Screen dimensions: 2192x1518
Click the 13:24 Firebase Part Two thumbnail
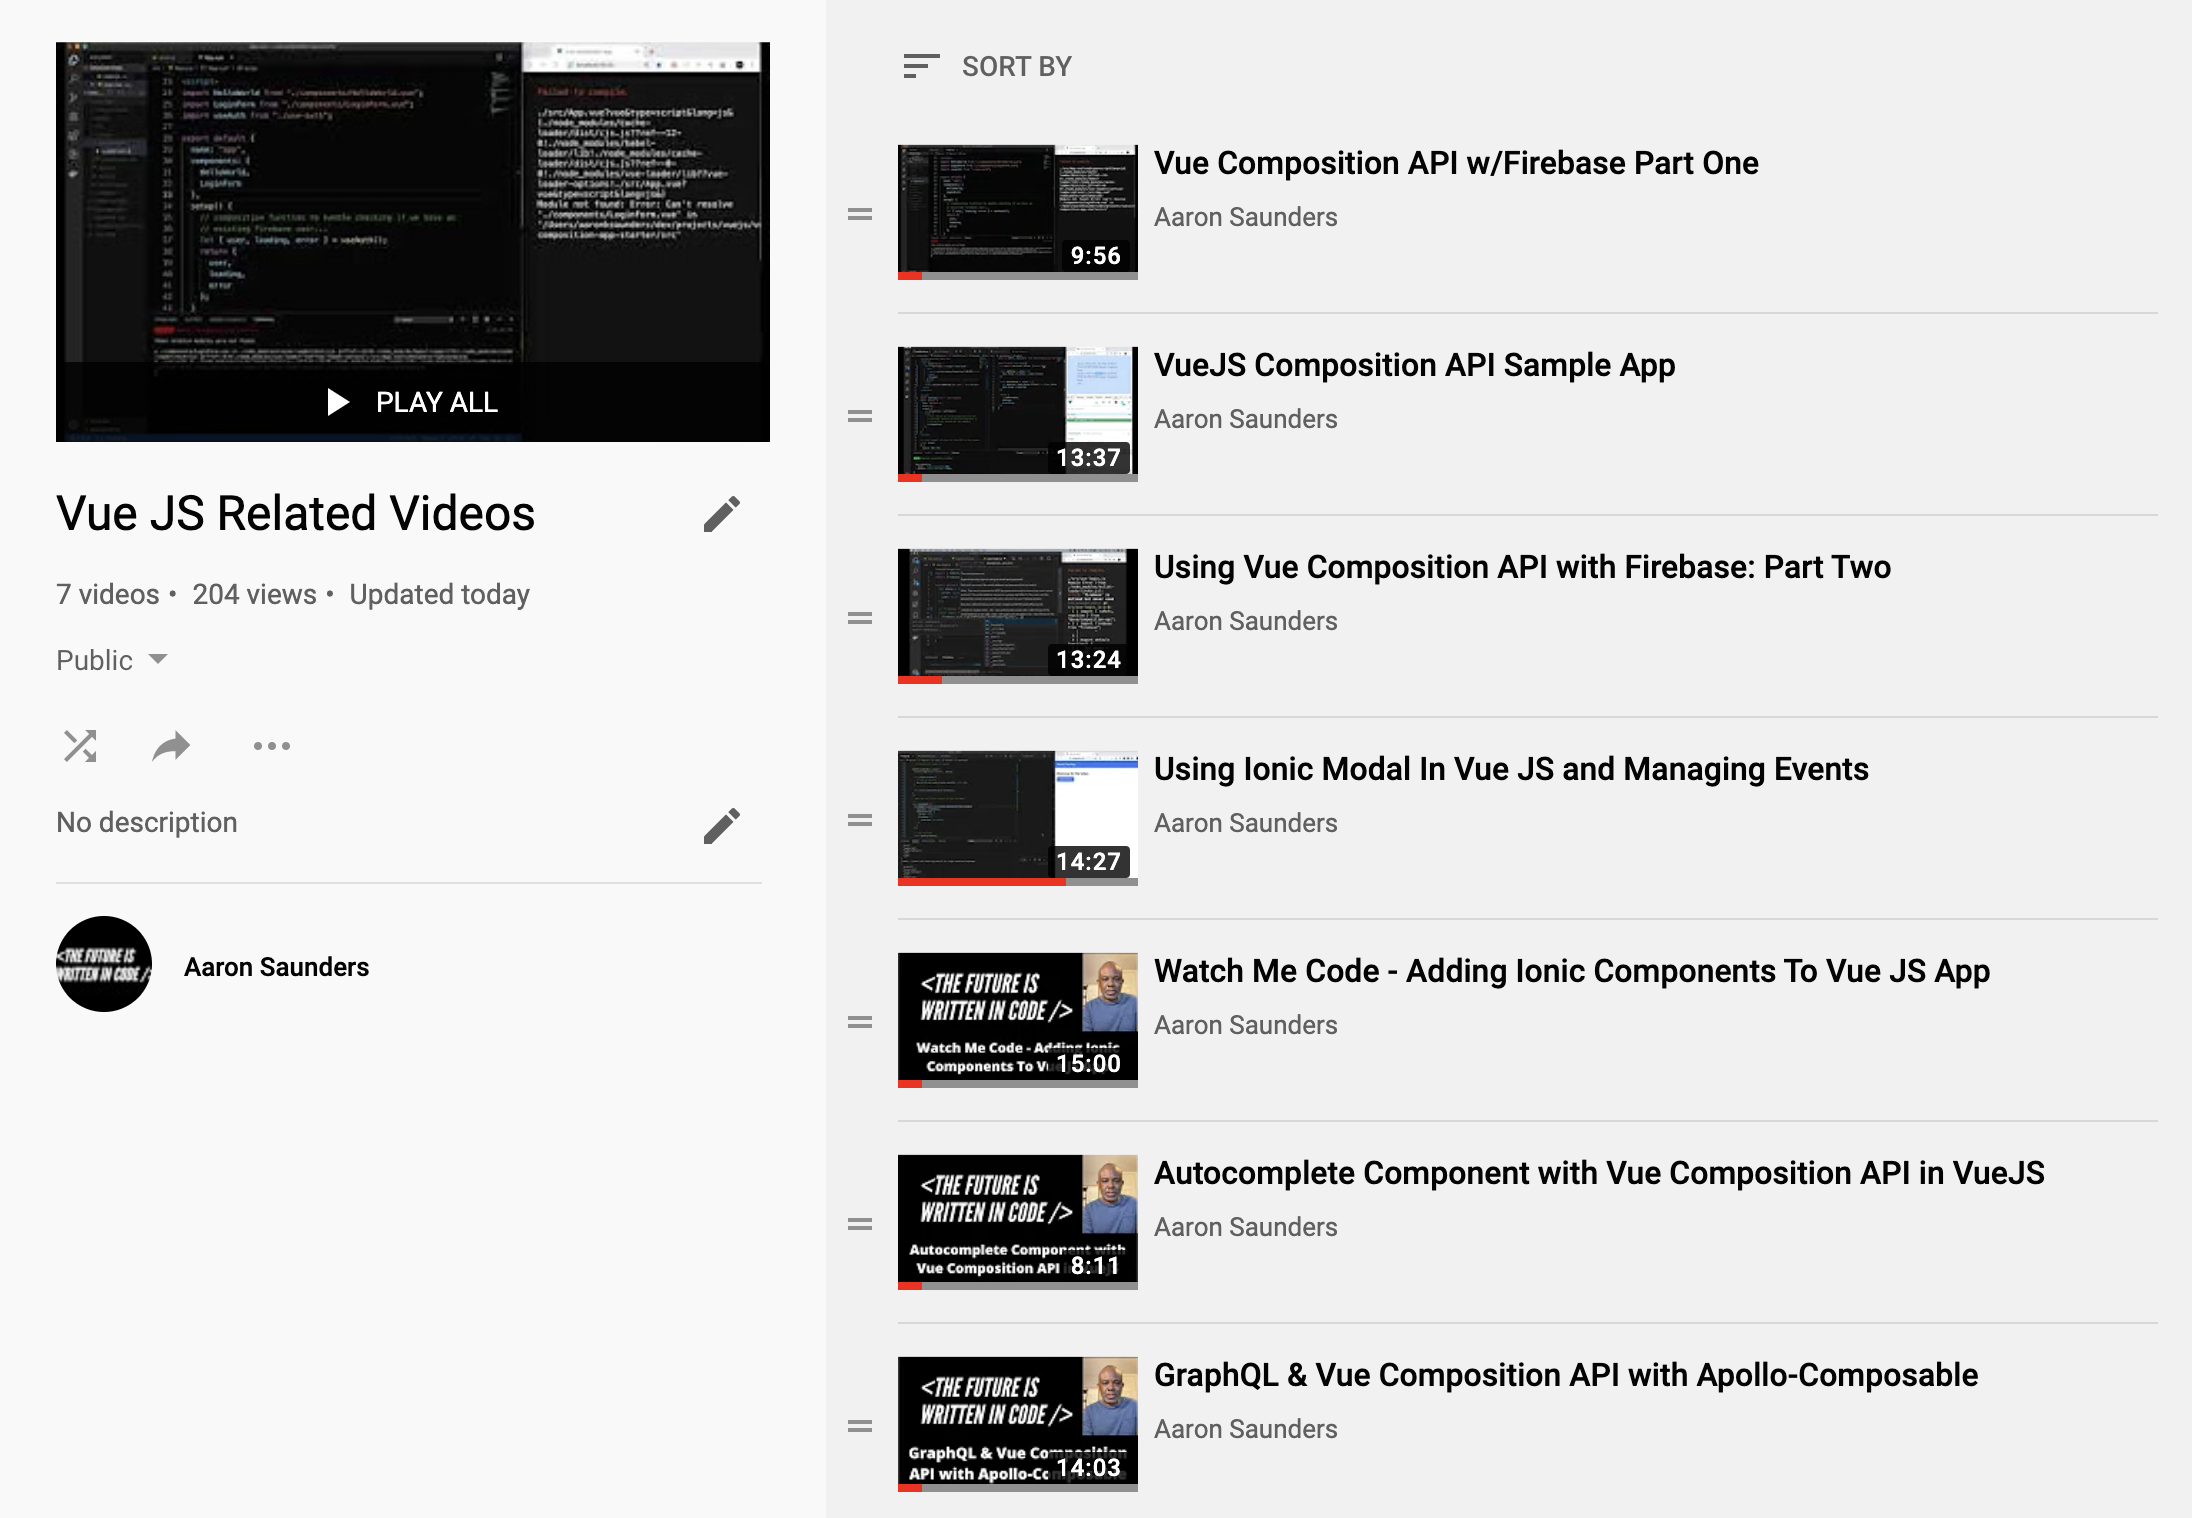1017,614
